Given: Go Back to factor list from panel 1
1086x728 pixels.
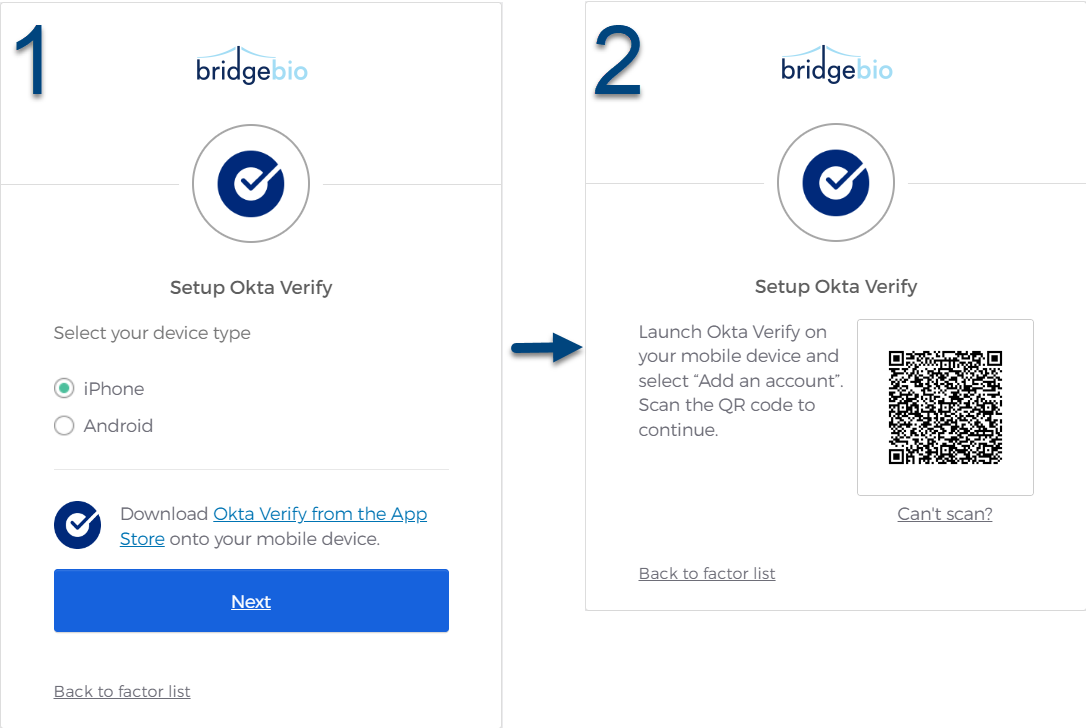Looking at the screenshot, I should pos(121,691).
